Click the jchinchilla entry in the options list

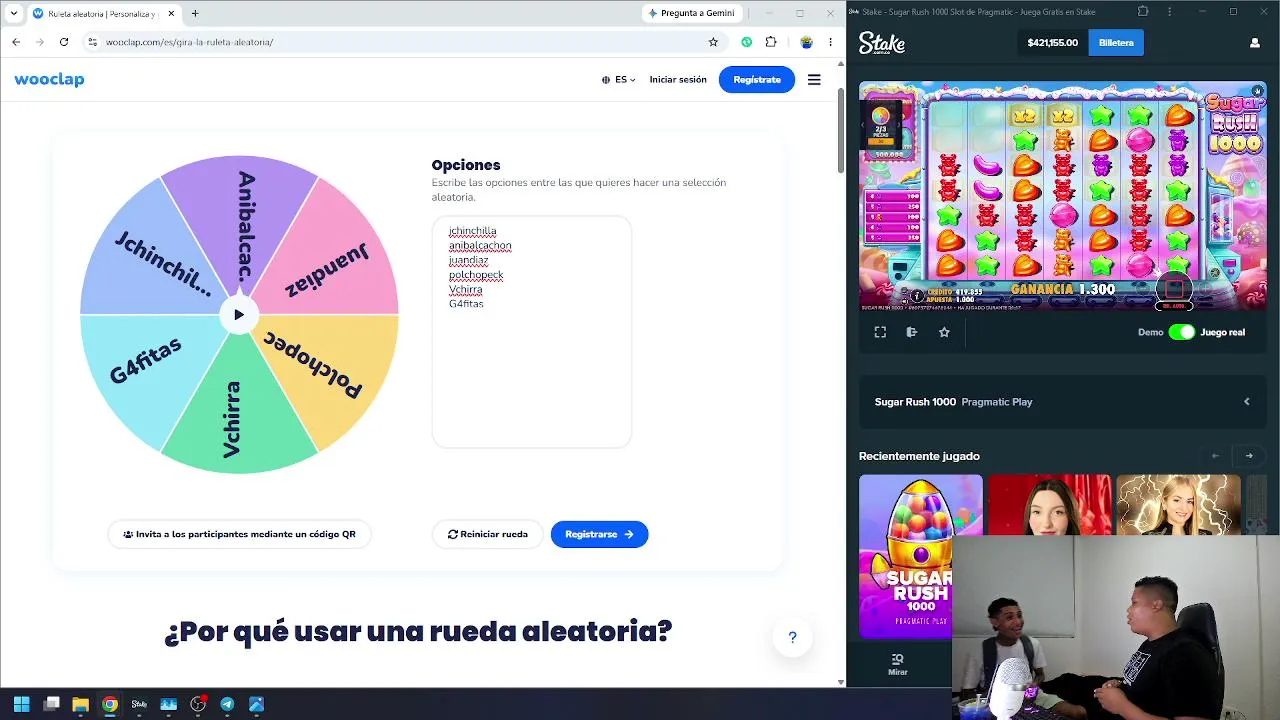tap(472, 231)
